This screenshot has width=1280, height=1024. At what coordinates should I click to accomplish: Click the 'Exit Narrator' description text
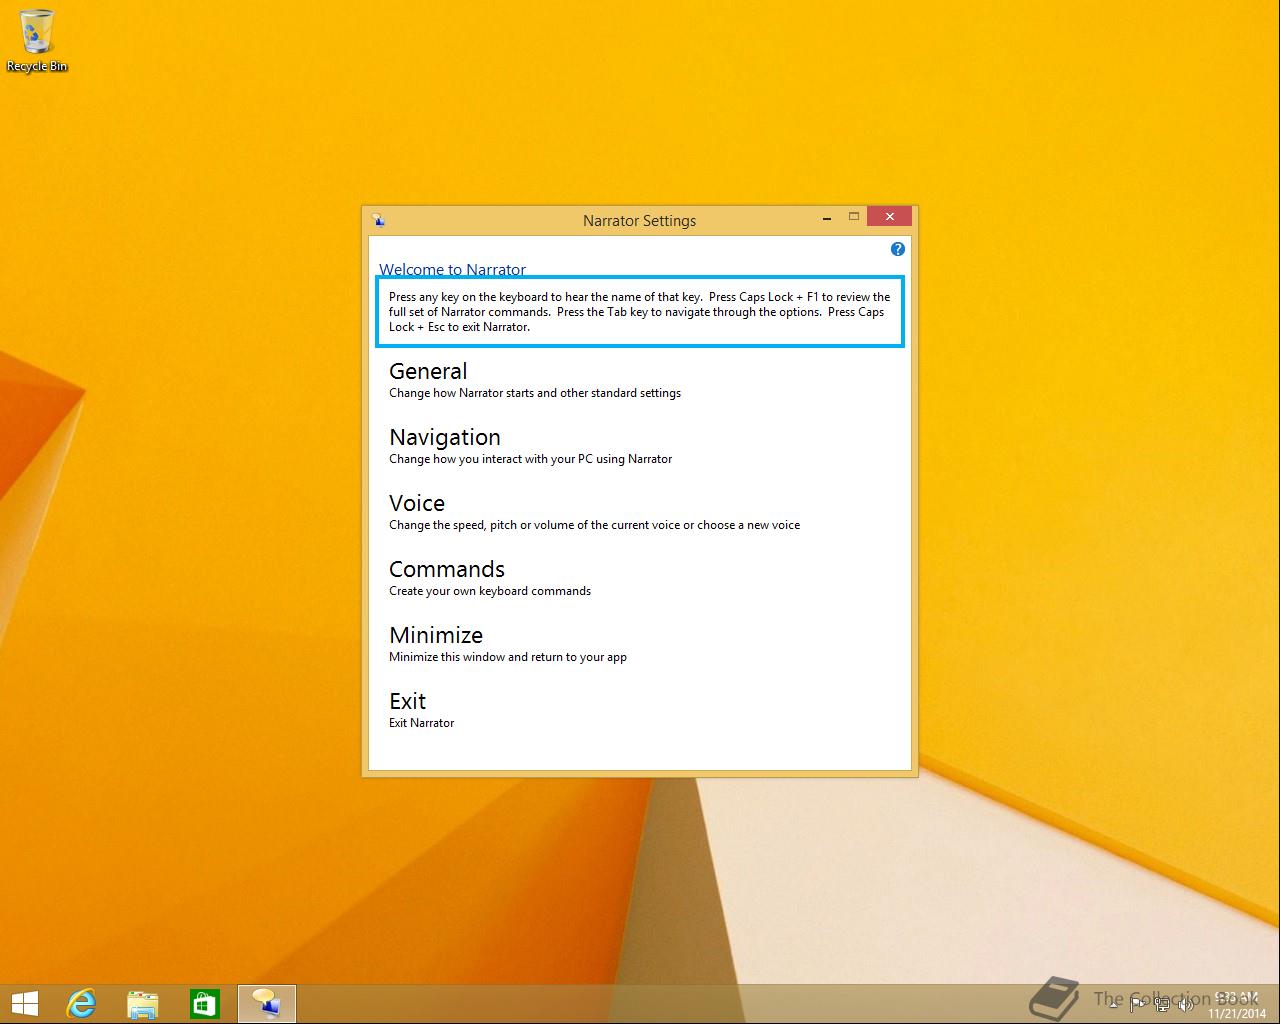point(421,723)
